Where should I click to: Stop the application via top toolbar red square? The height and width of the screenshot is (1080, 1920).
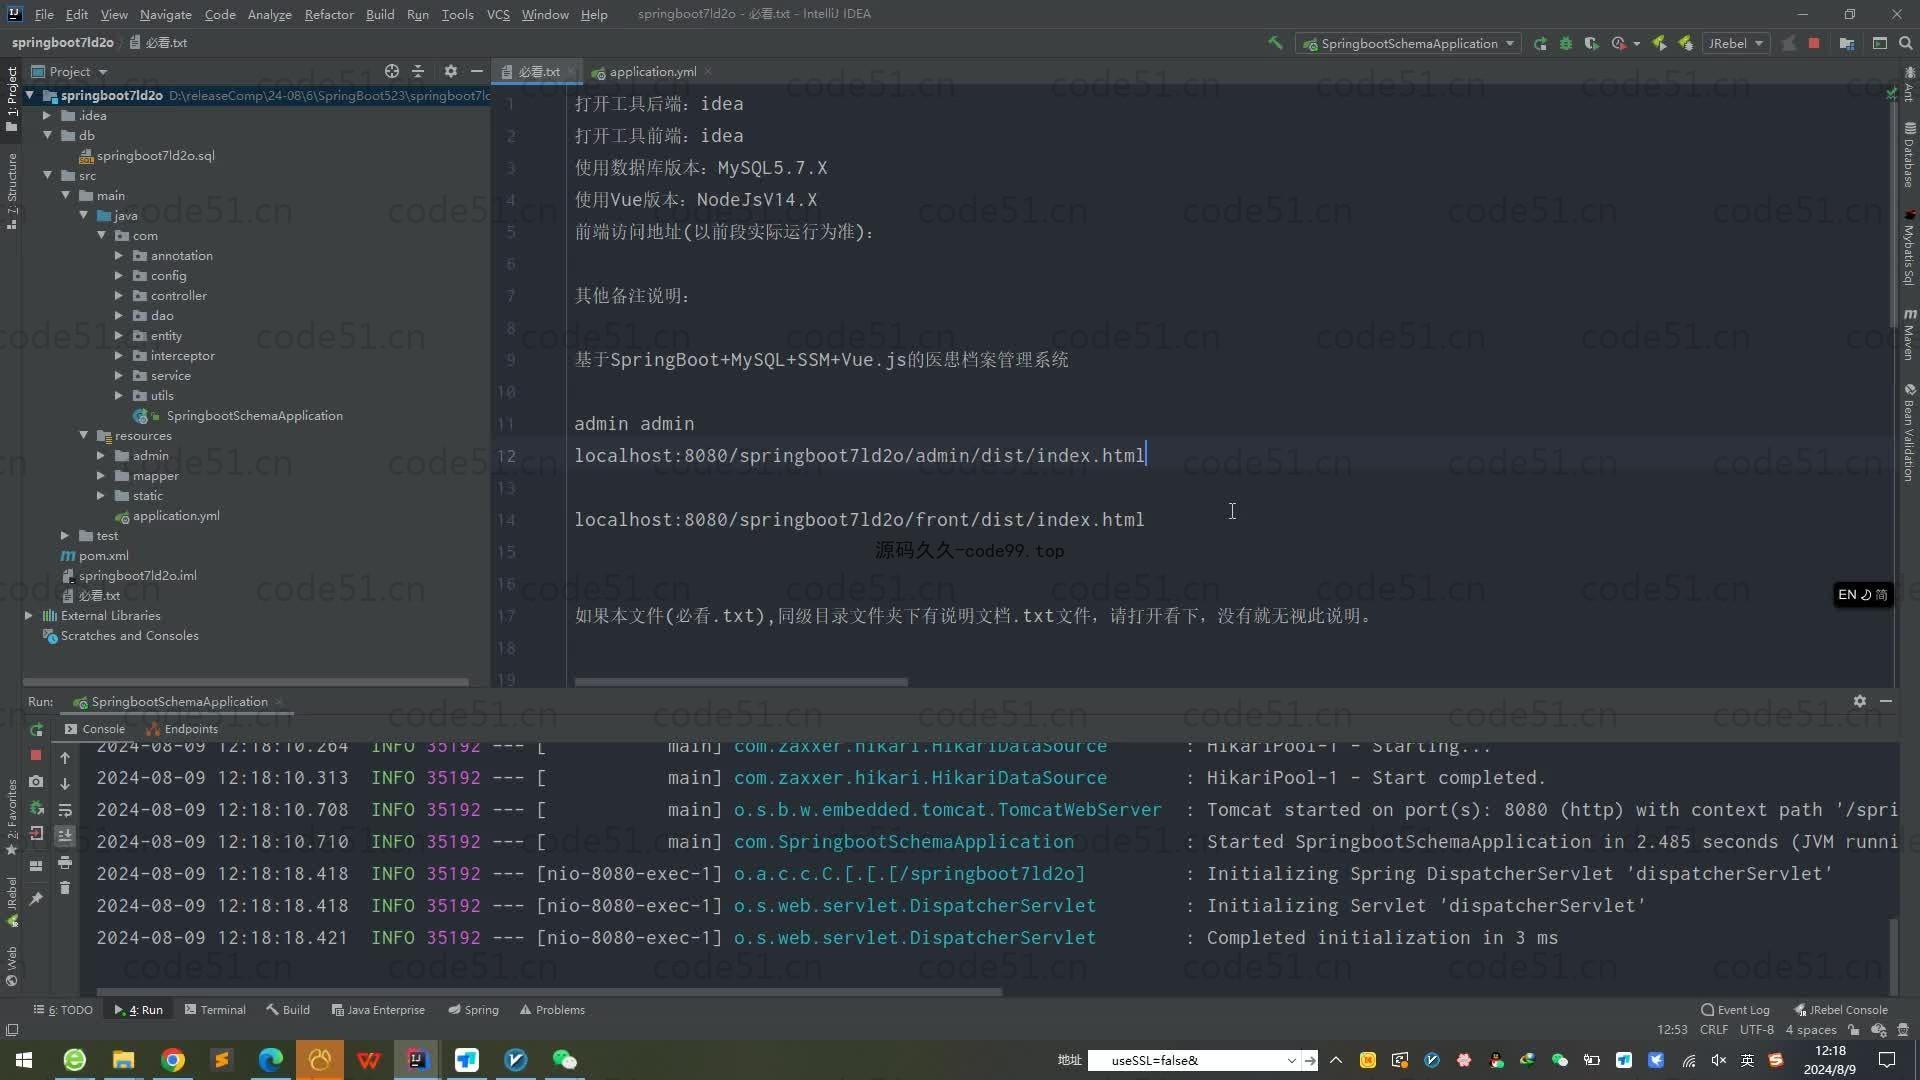(x=1814, y=43)
